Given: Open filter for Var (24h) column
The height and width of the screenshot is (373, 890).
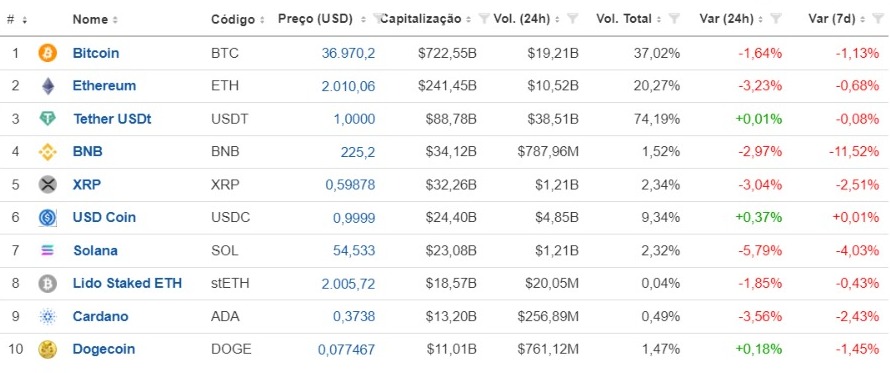Looking at the screenshot, I should coord(776,19).
